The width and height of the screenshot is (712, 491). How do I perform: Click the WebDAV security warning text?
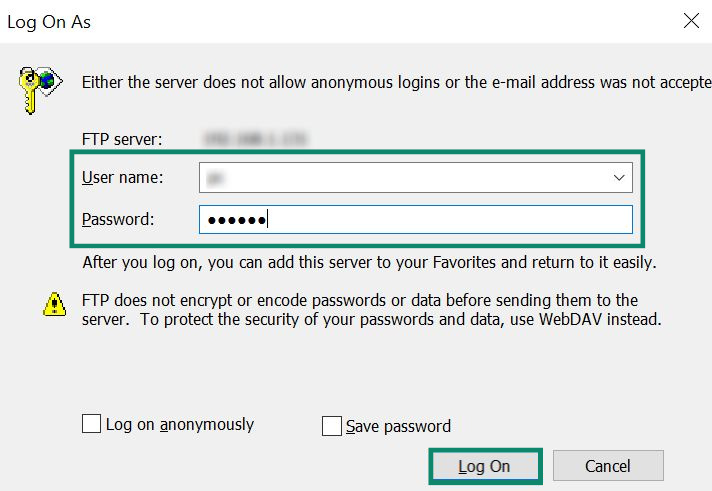(371, 310)
